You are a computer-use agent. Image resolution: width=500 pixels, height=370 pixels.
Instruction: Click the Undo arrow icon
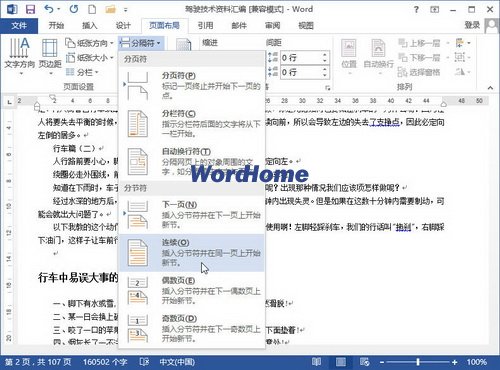(49, 9)
